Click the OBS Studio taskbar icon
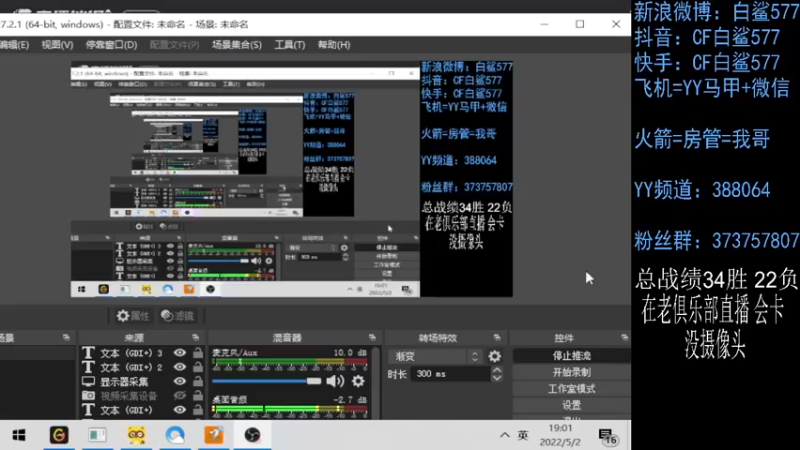The width and height of the screenshot is (800, 450). click(x=252, y=435)
